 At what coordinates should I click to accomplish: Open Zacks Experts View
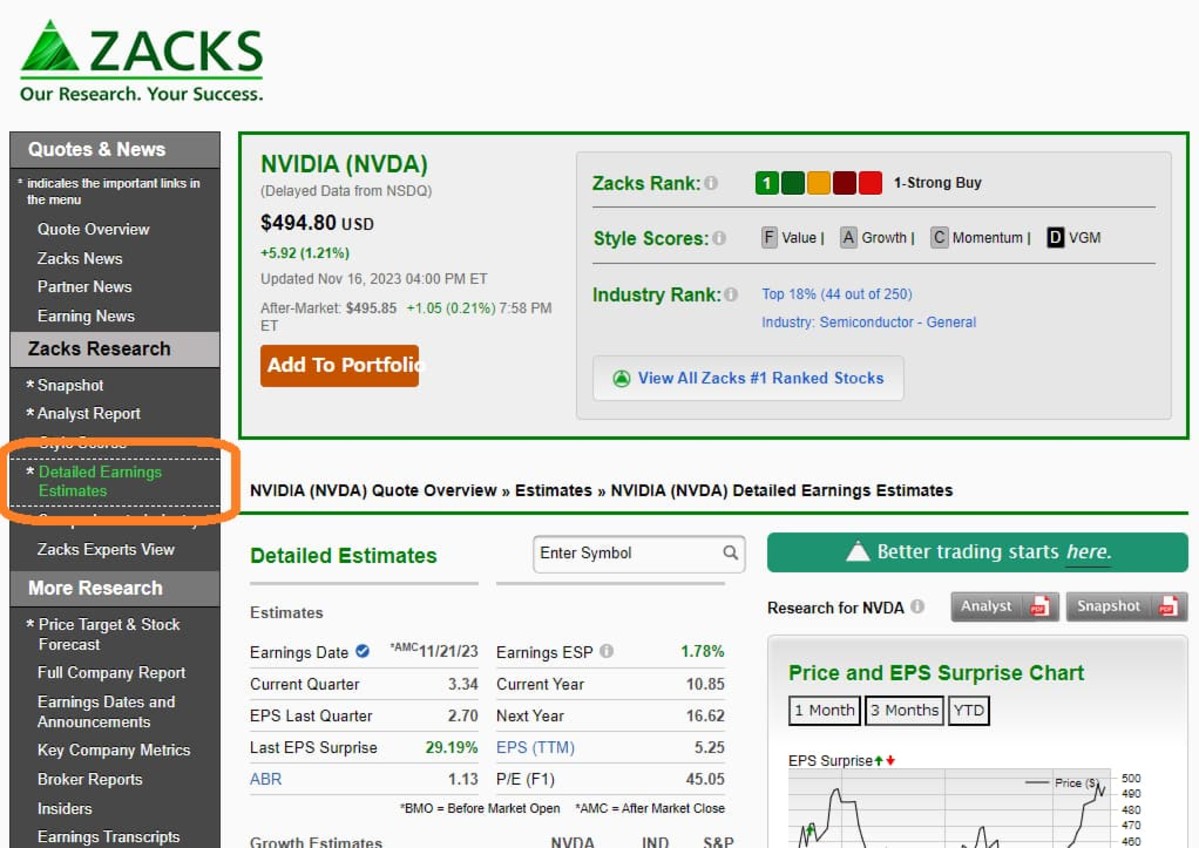pyautogui.click(x=106, y=550)
